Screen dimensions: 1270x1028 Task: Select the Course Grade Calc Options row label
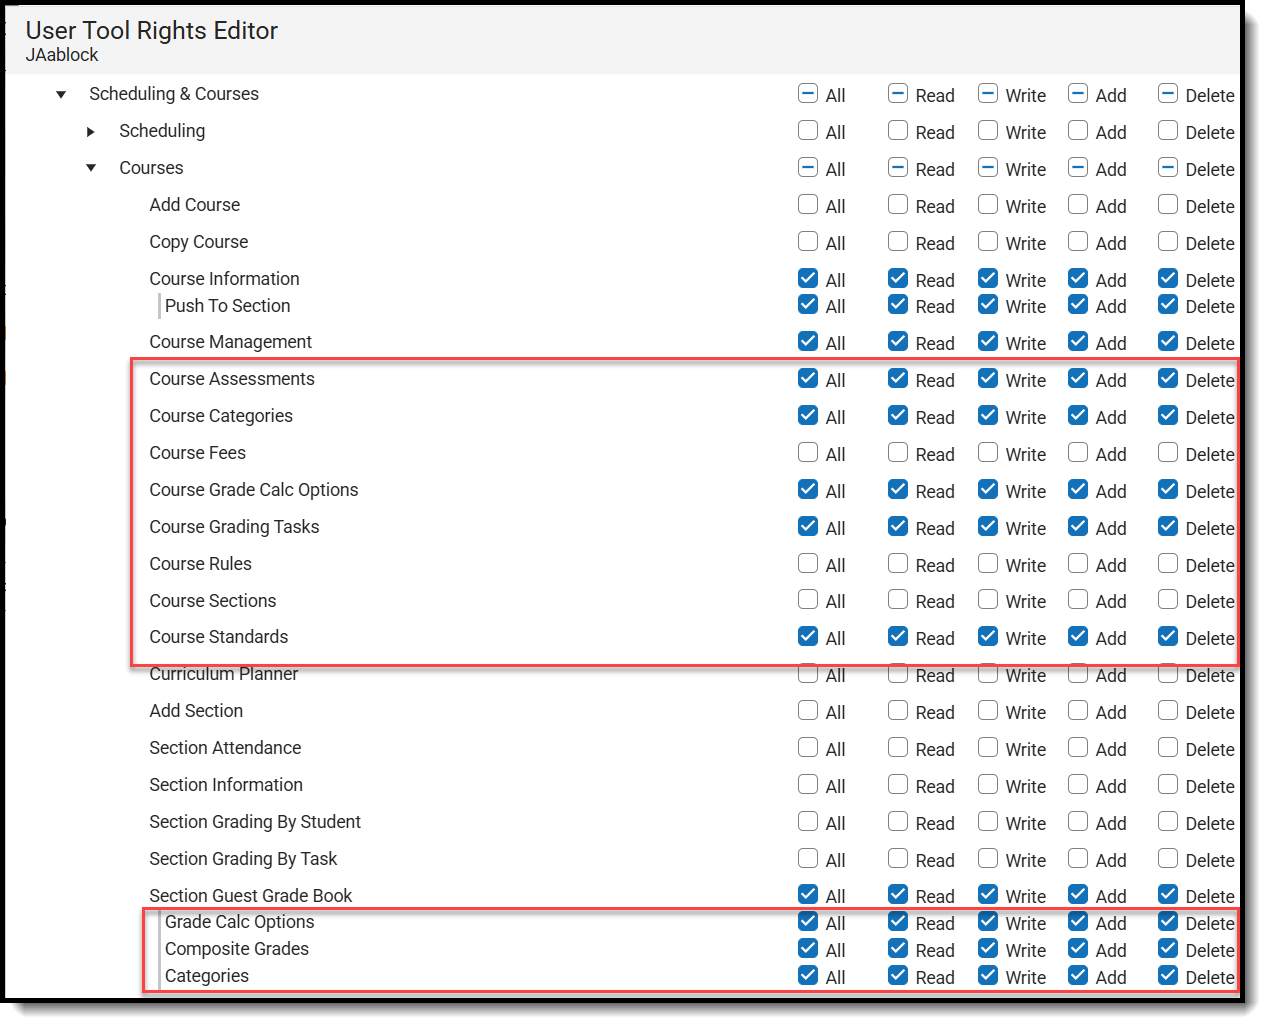tap(253, 490)
